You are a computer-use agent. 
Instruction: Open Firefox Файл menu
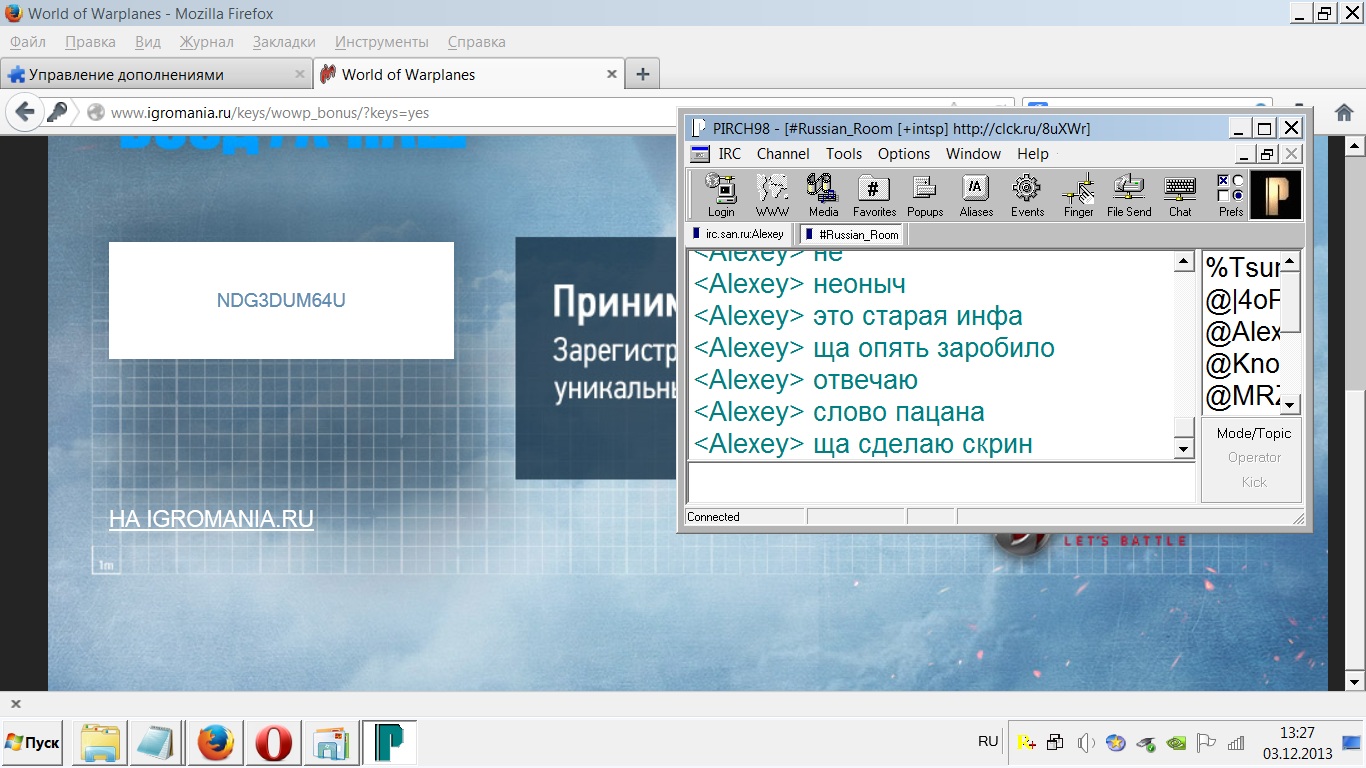coord(28,42)
